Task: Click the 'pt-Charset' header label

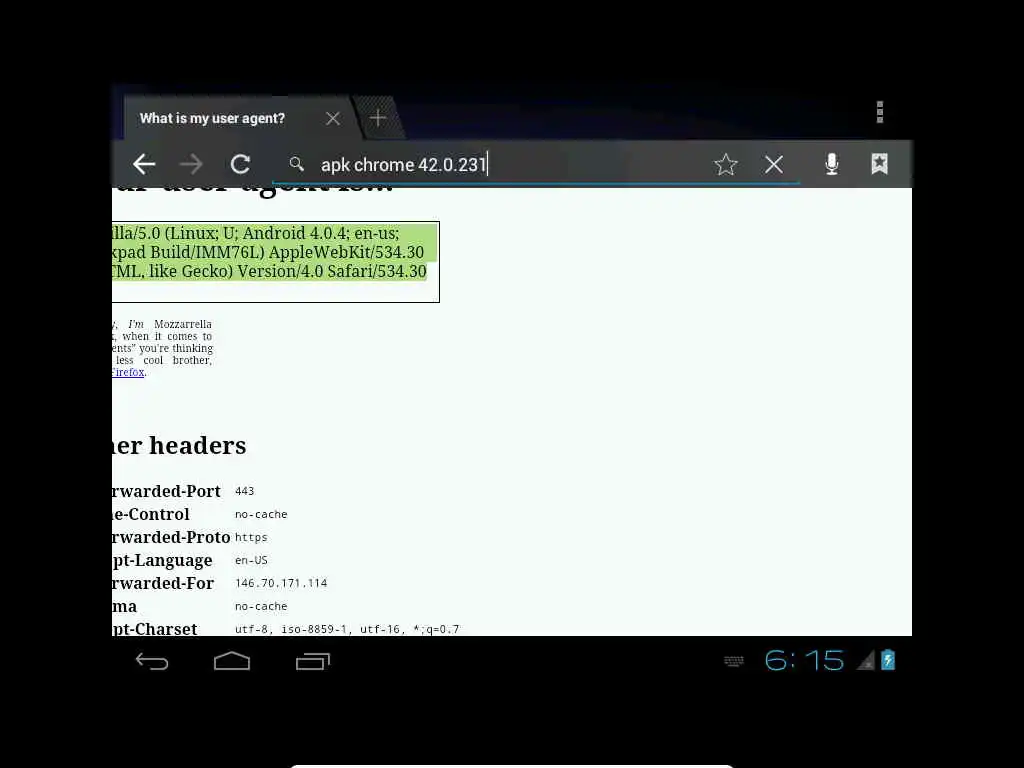Action: (155, 629)
